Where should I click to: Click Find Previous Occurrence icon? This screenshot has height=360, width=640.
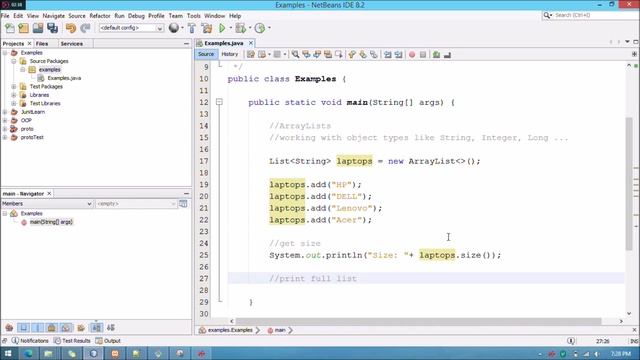[x=306, y=54]
